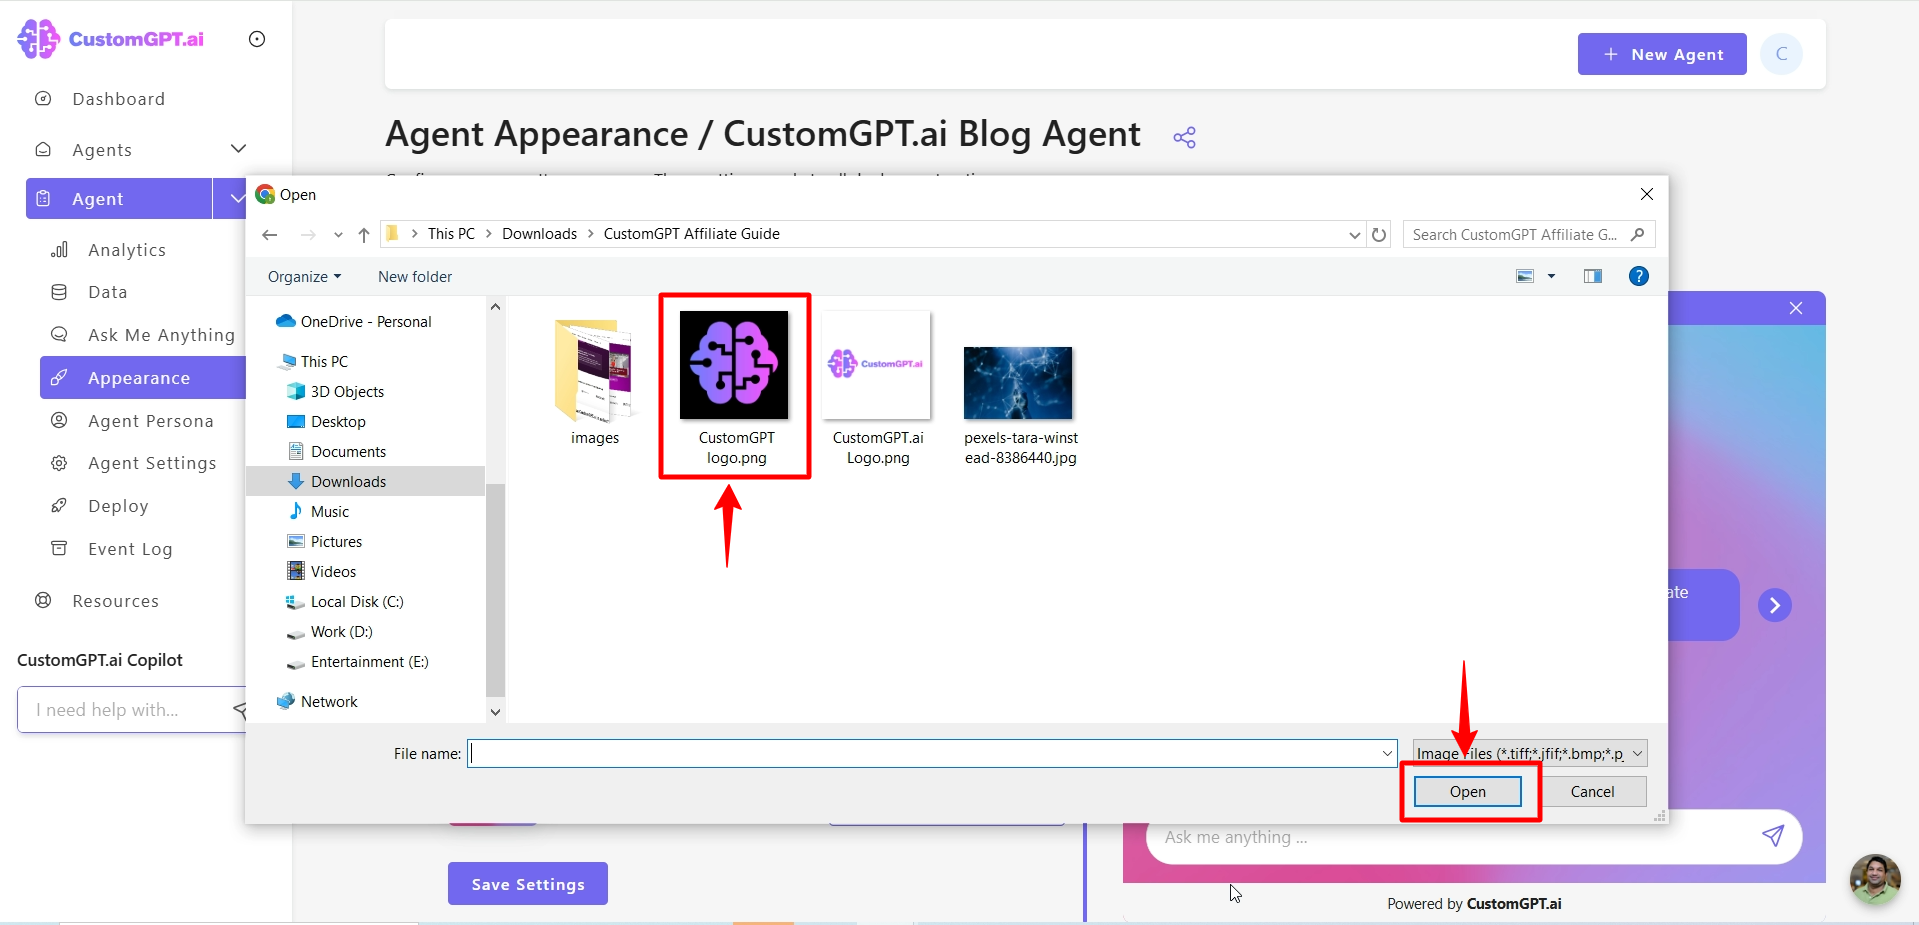Screen dimensions: 1919x925
Task: Open Agent Settings page
Action: click(x=152, y=463)
